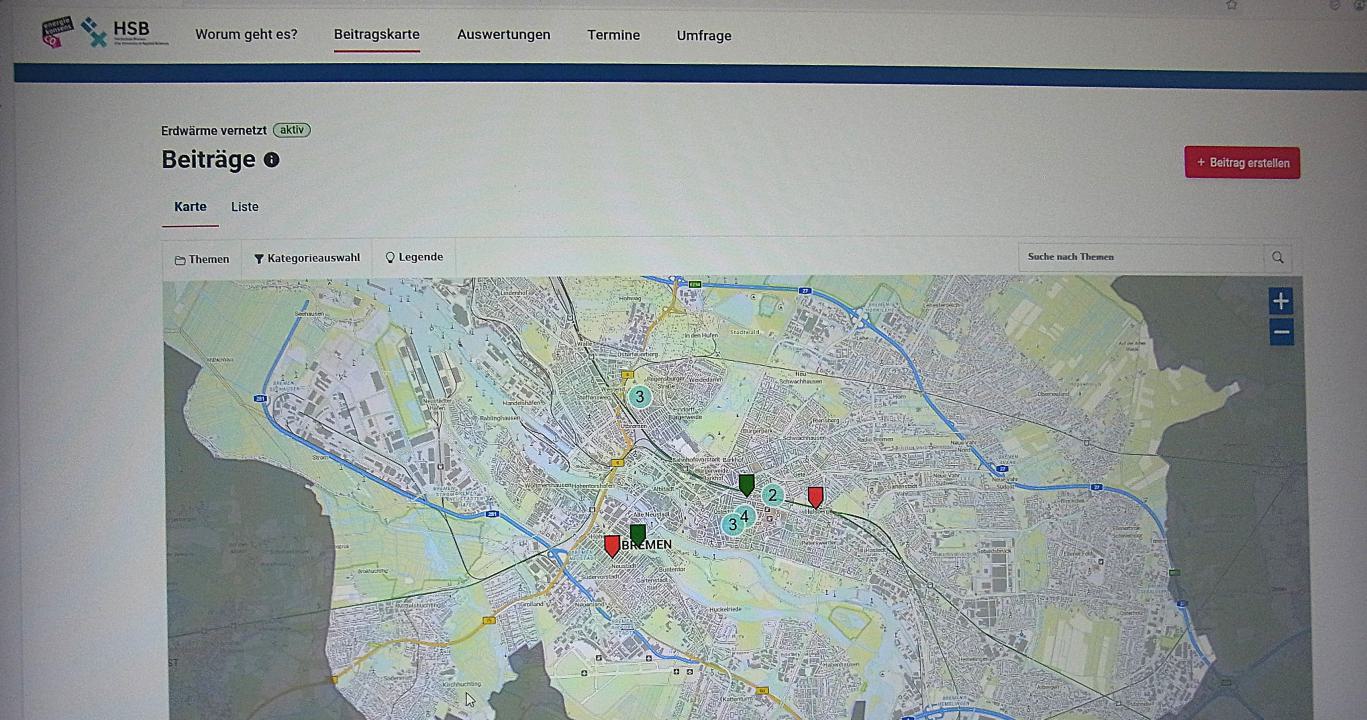Switch to the Liste tab
This screenshot has height=720, width=1367.
(245, 207)
